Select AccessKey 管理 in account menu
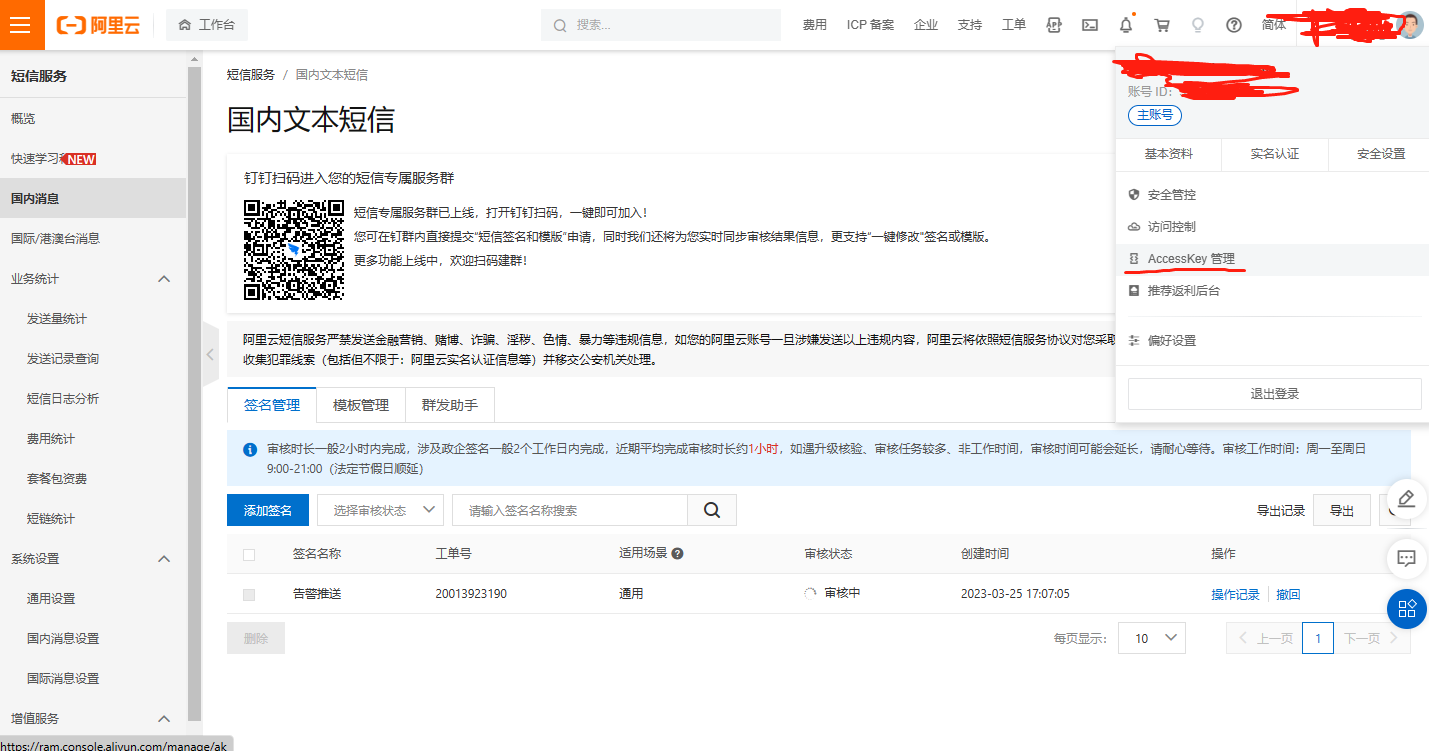This screenshot has height=751, width=1429. (1190, 259)
